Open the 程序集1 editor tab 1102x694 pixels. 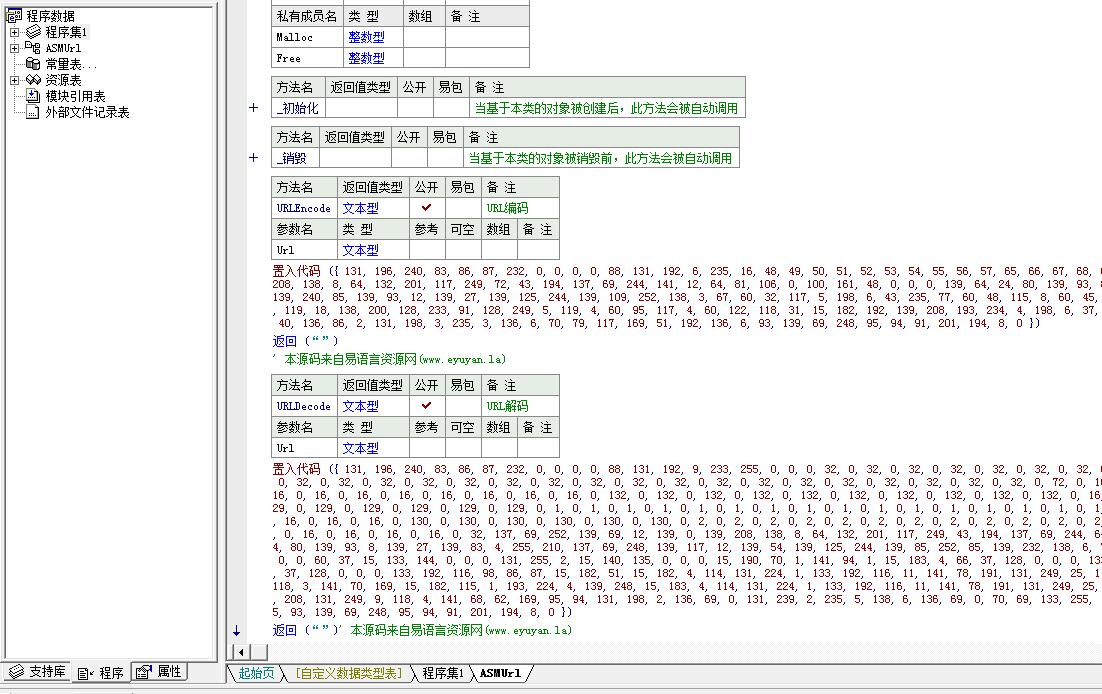pos(443,674)
